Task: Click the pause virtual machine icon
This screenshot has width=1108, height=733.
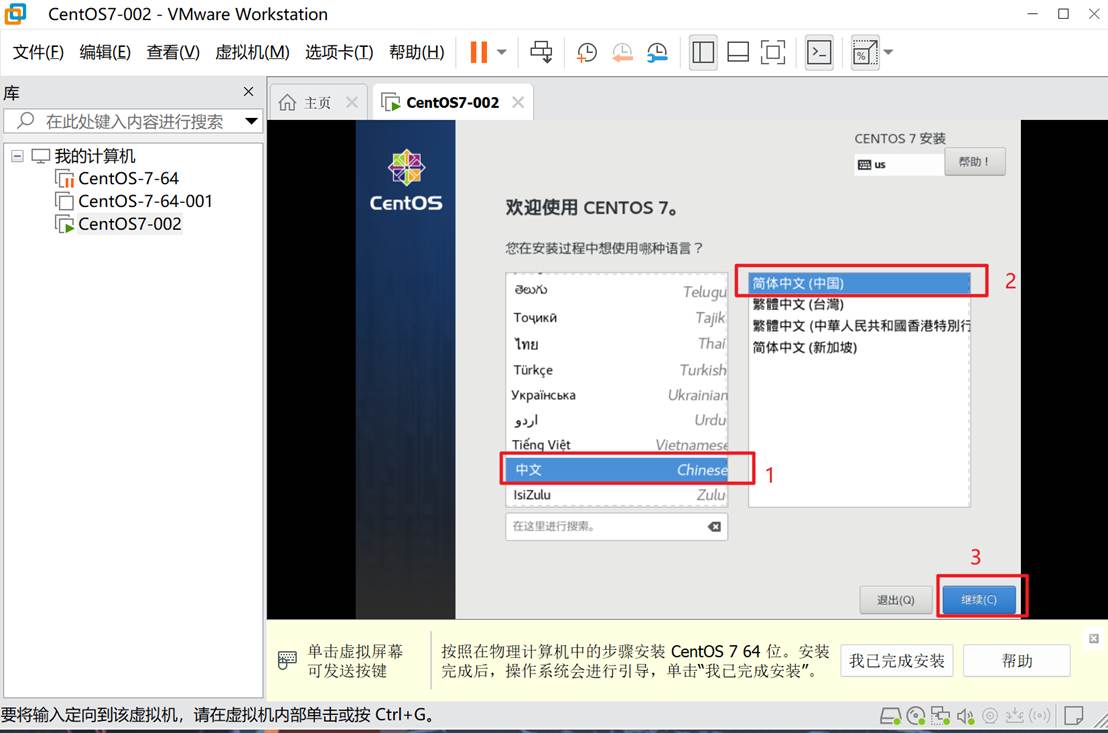Action: click(478, 52)
